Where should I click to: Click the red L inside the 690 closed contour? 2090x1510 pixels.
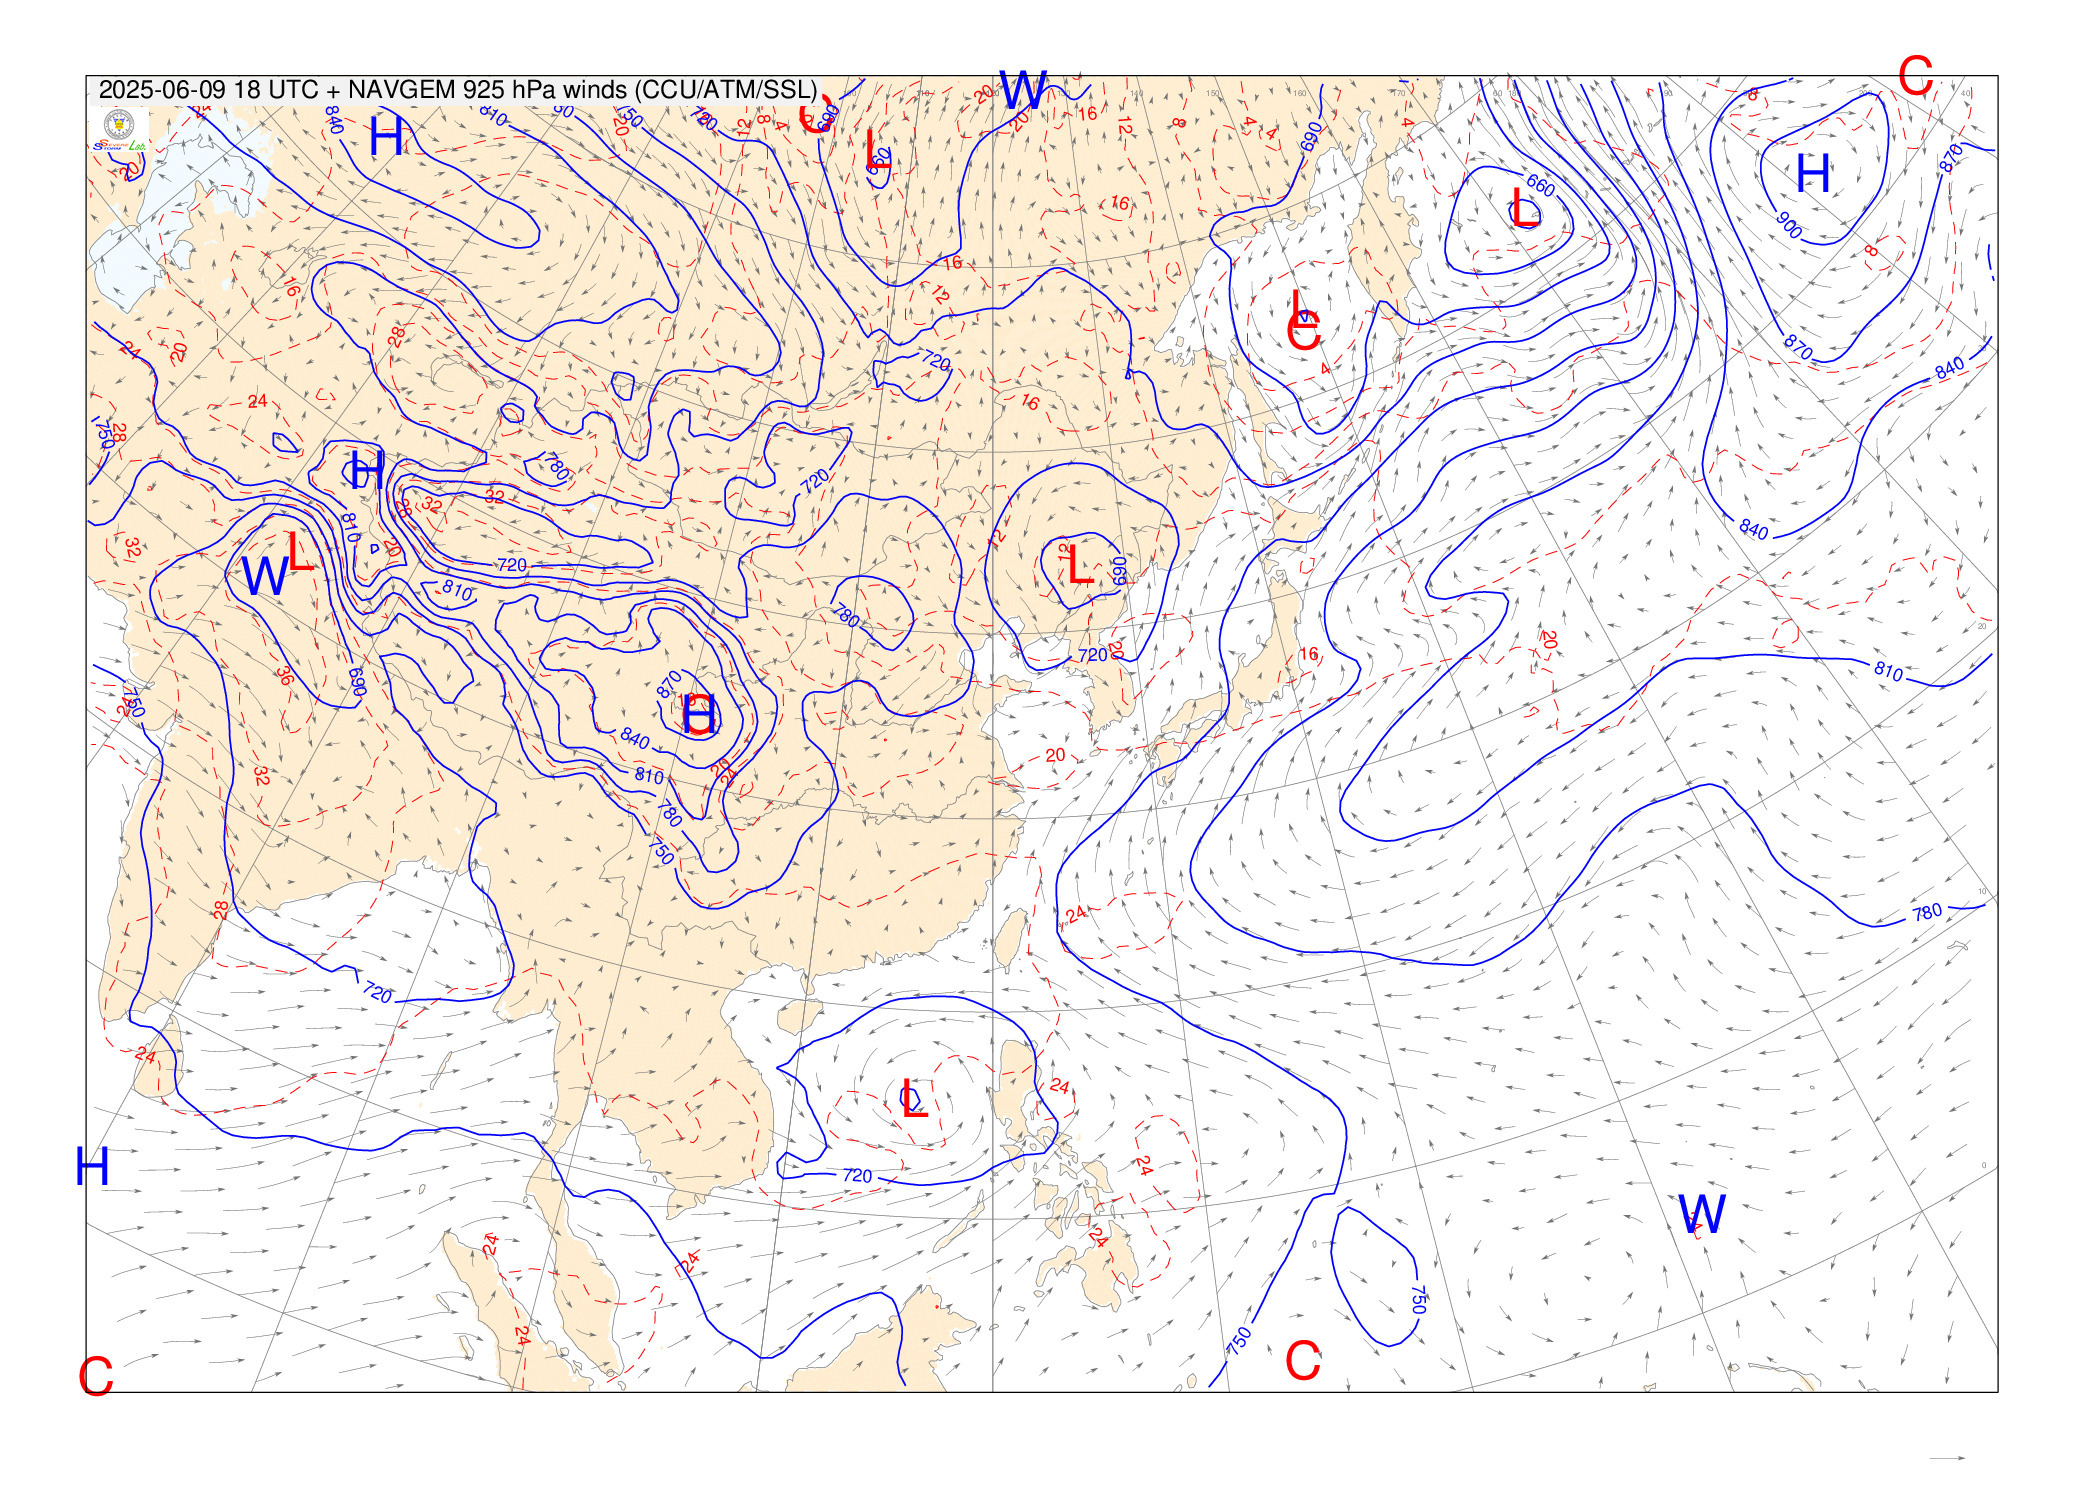click(1080, 565)
